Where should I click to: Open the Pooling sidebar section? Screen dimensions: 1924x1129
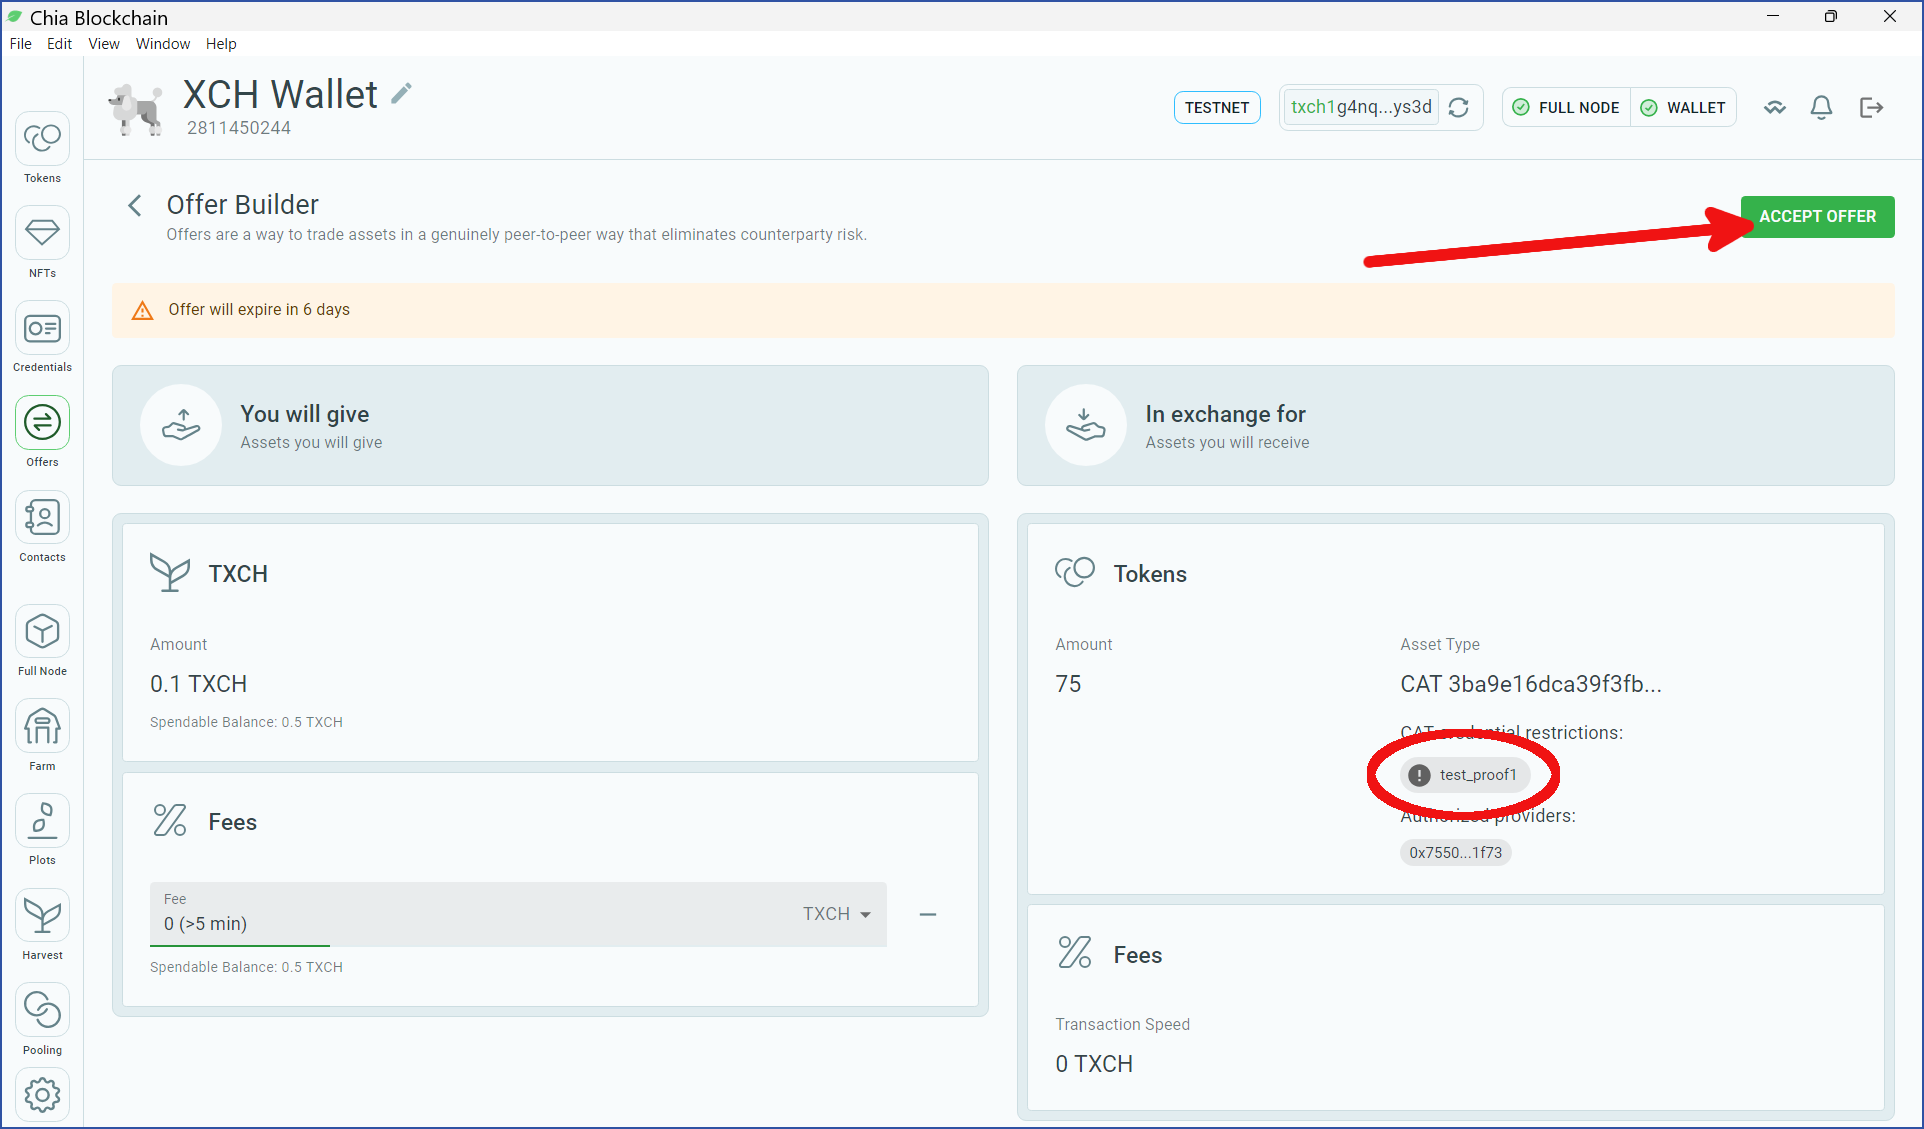coord(42,1020)
